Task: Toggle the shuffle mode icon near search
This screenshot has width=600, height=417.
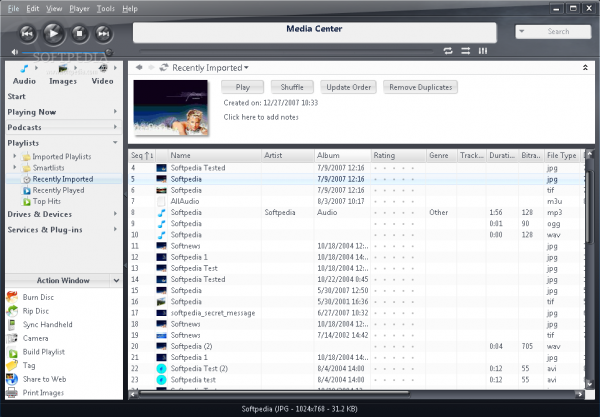Action: click(x=465, y=49)
